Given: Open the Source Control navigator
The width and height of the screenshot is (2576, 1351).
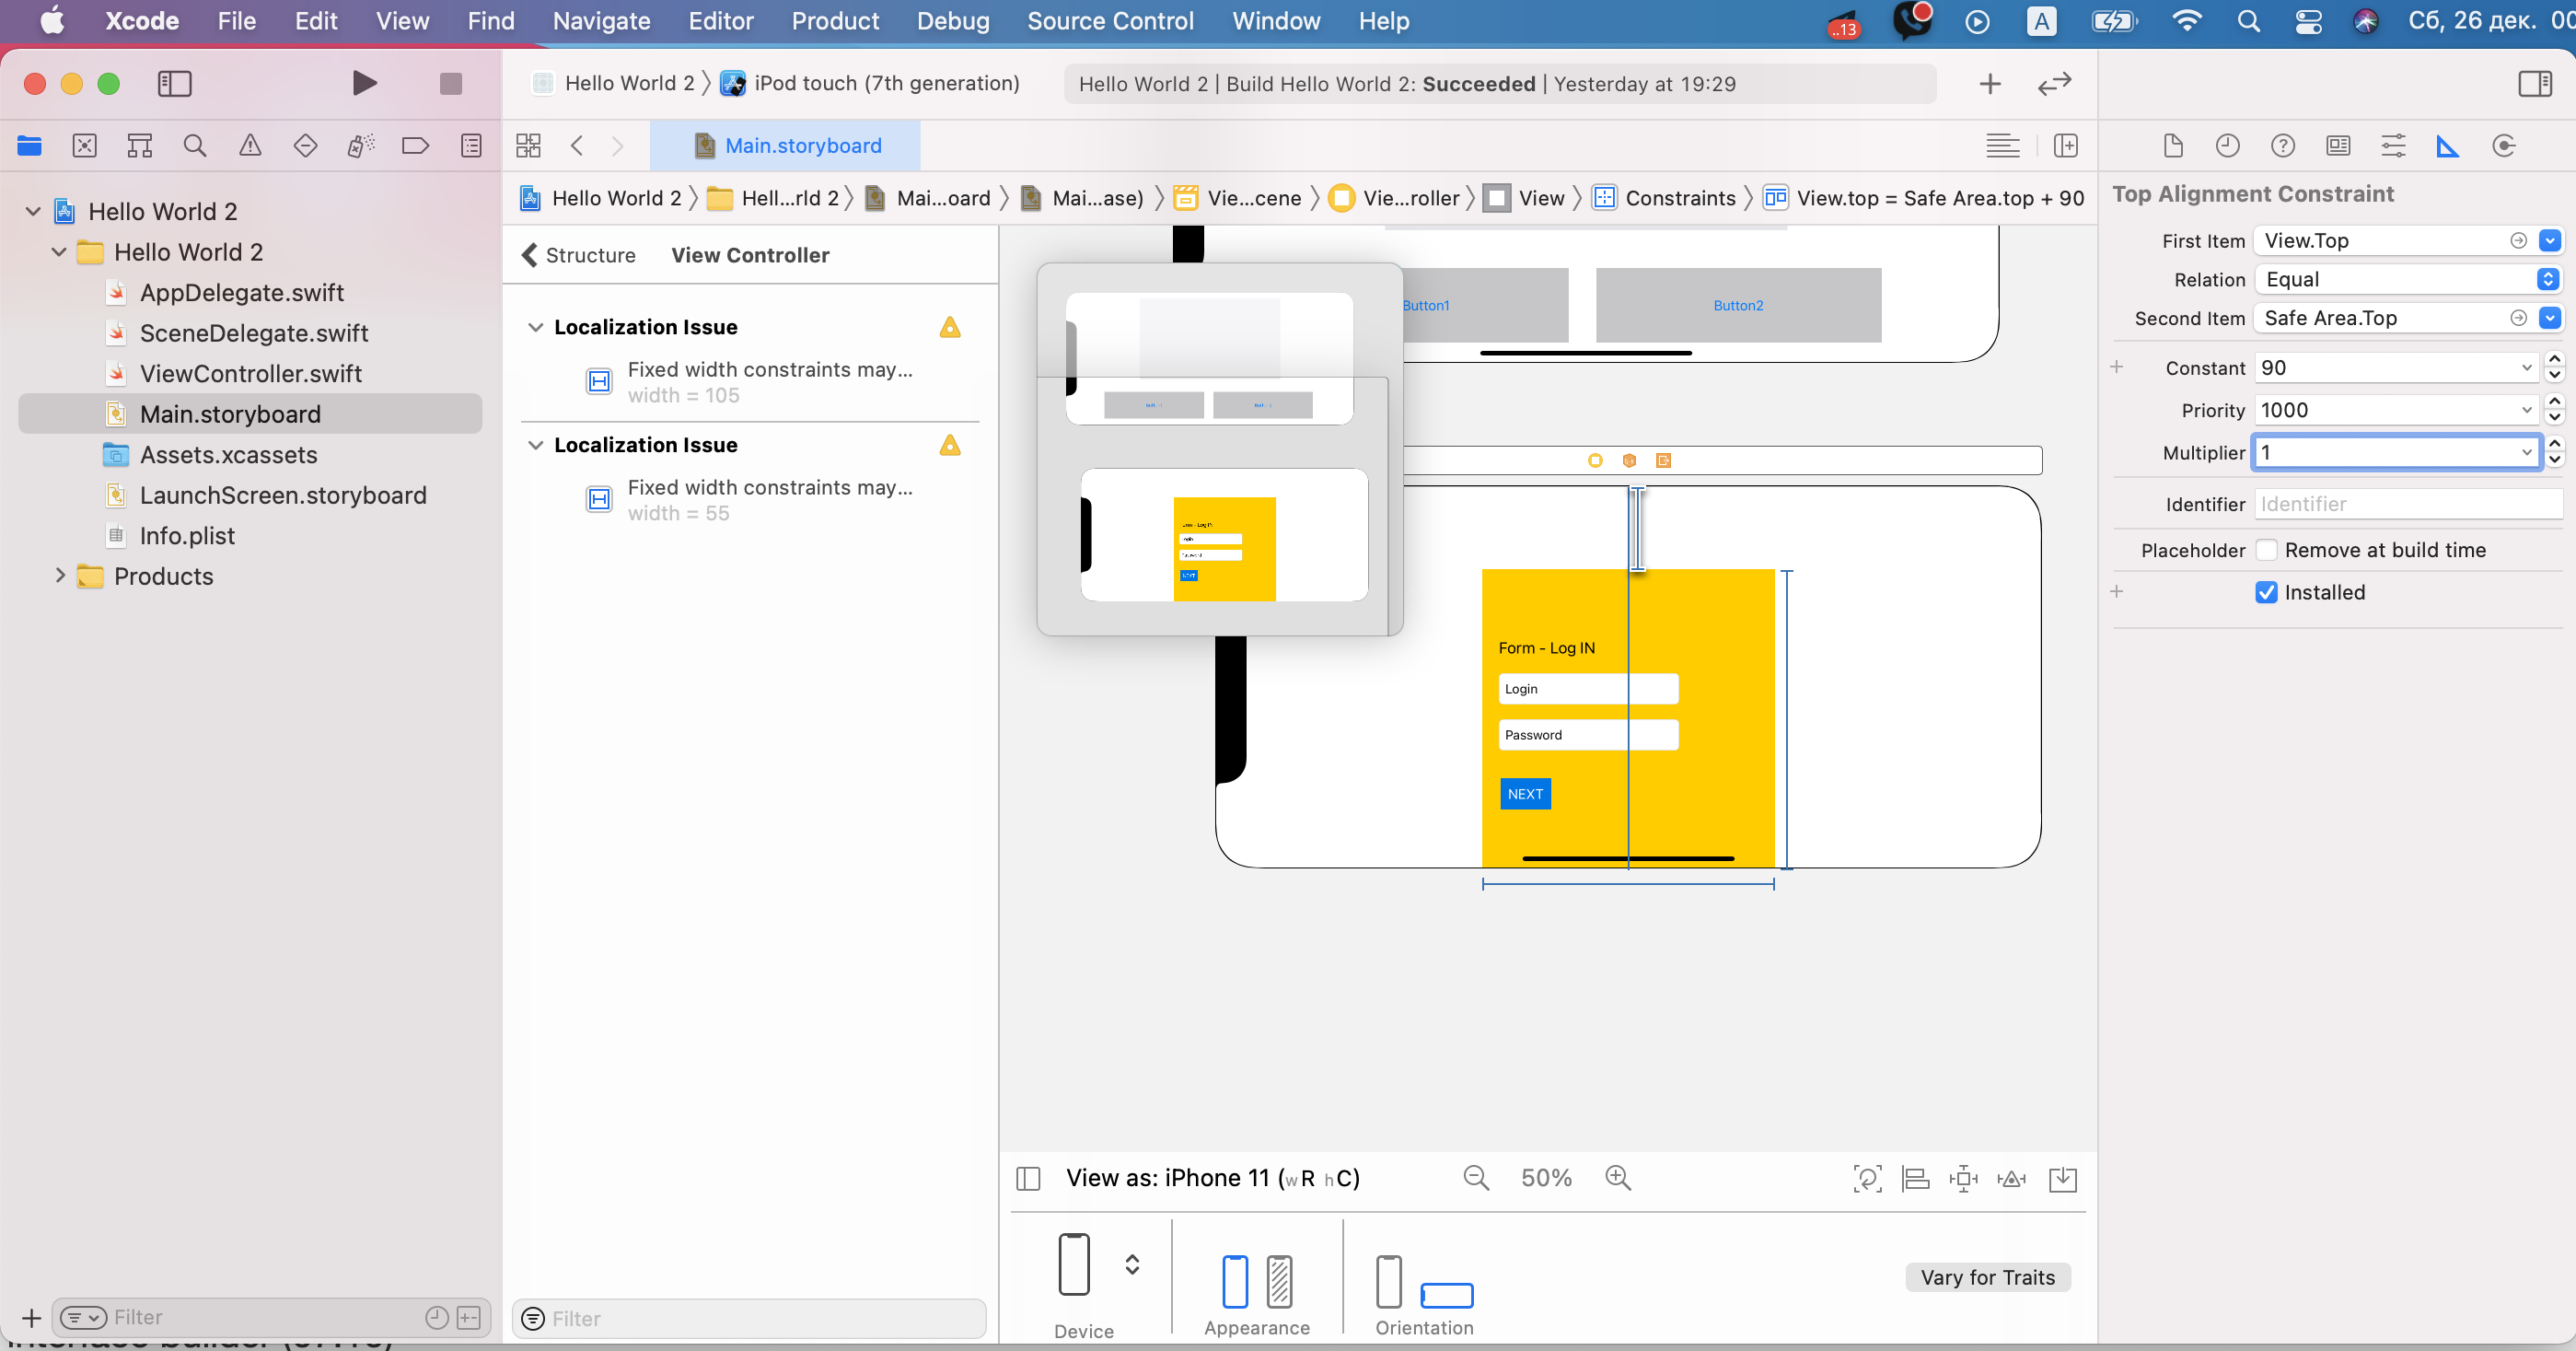Looking at the screenshot, I should (85, 146).
